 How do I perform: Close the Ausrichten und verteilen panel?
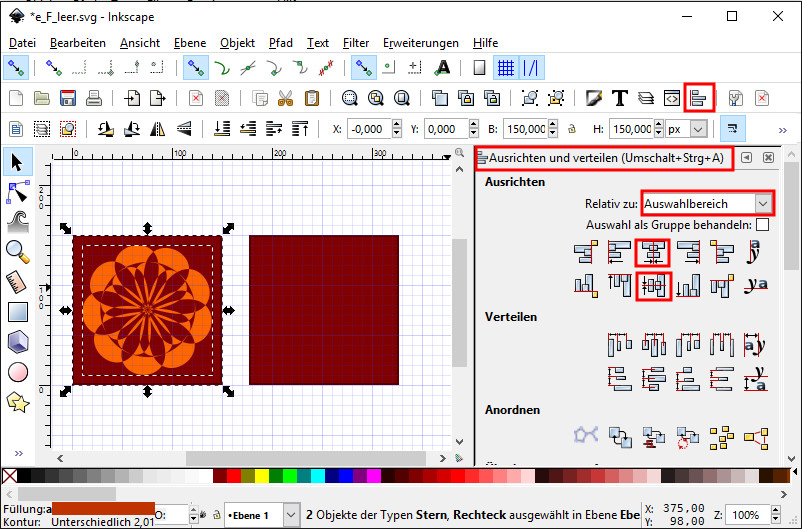tap(768, 158)
